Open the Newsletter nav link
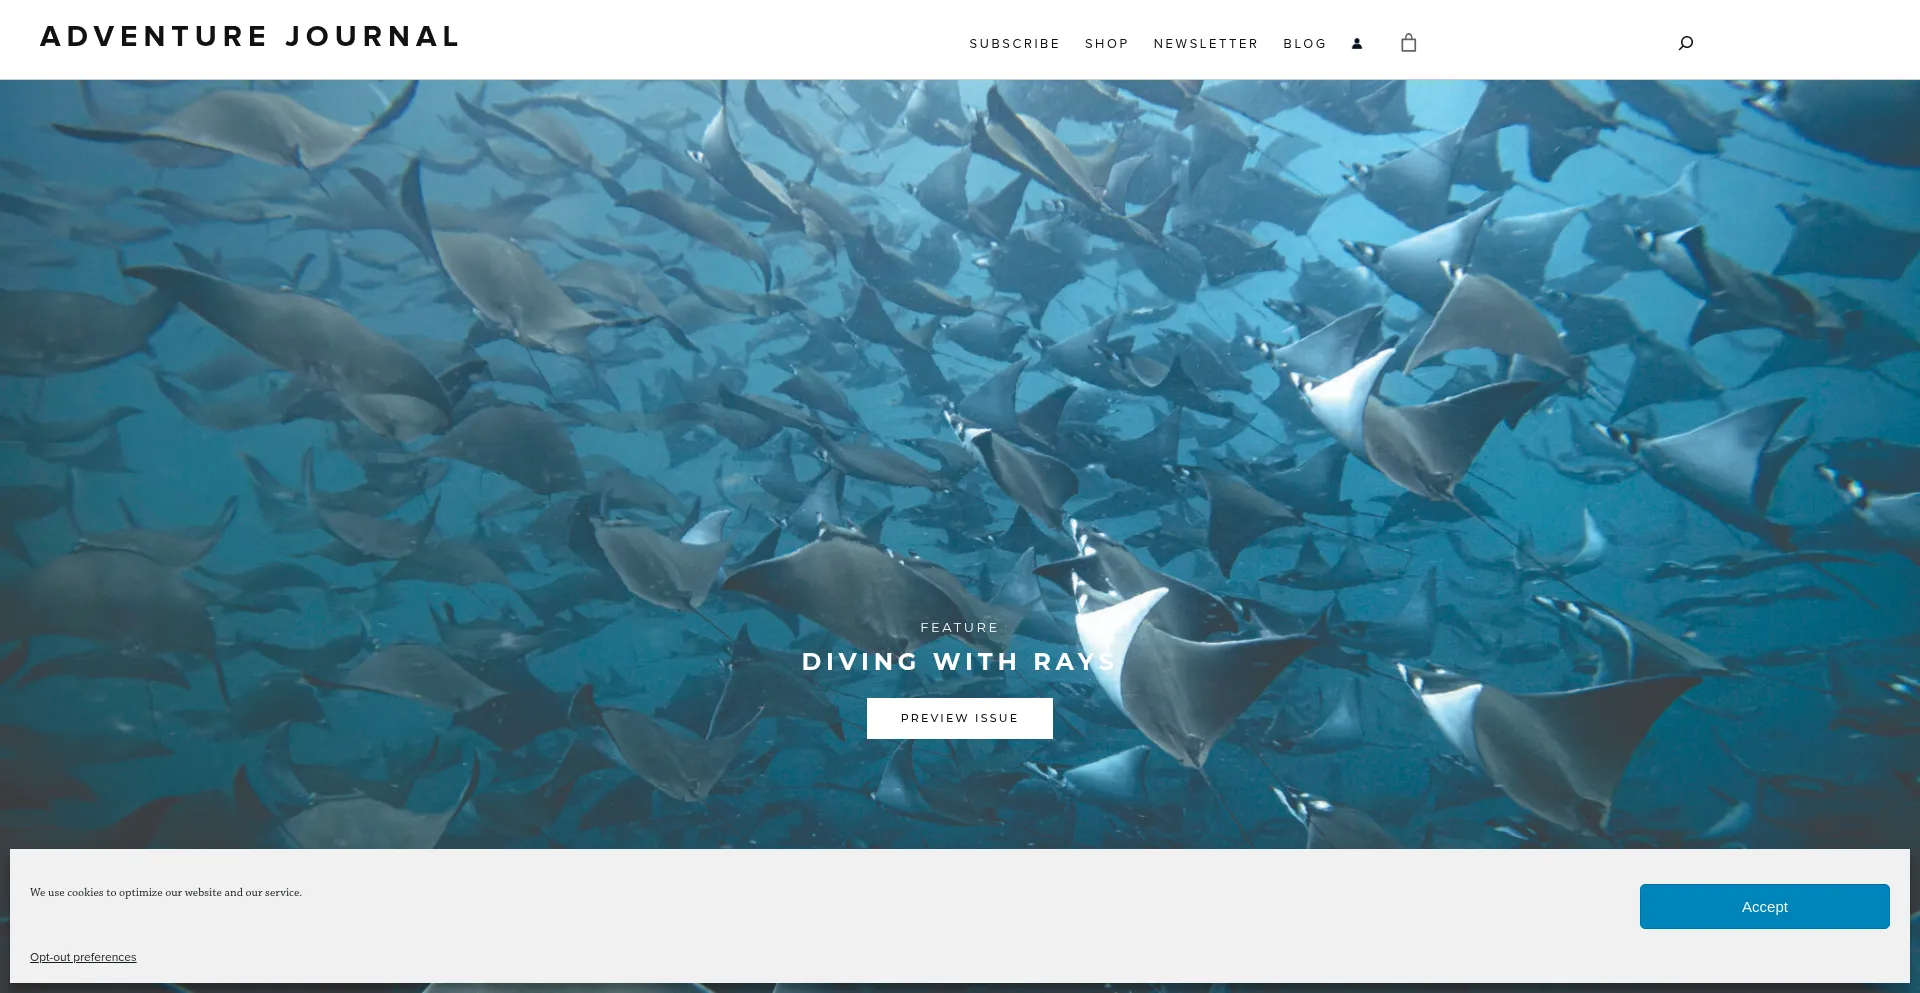This screenshot has height=993, width=1920. coord(1205,44)
